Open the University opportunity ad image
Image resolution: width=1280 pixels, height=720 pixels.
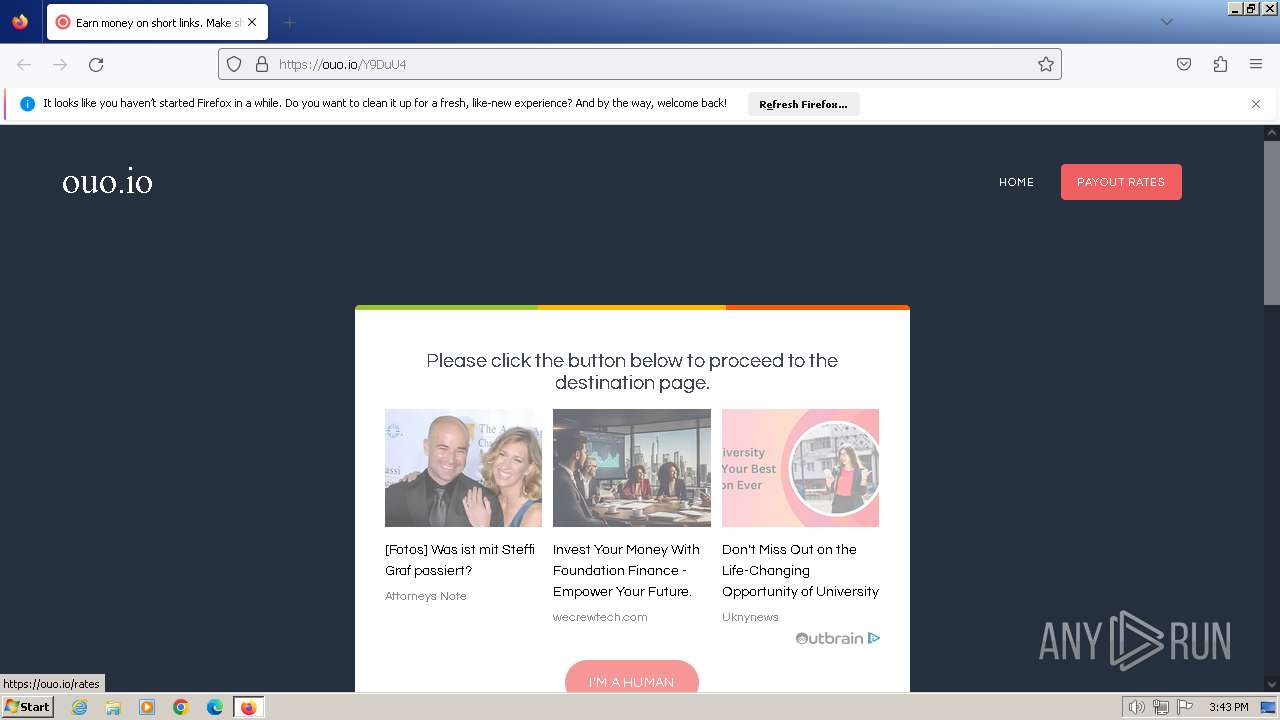pos(800,468)
